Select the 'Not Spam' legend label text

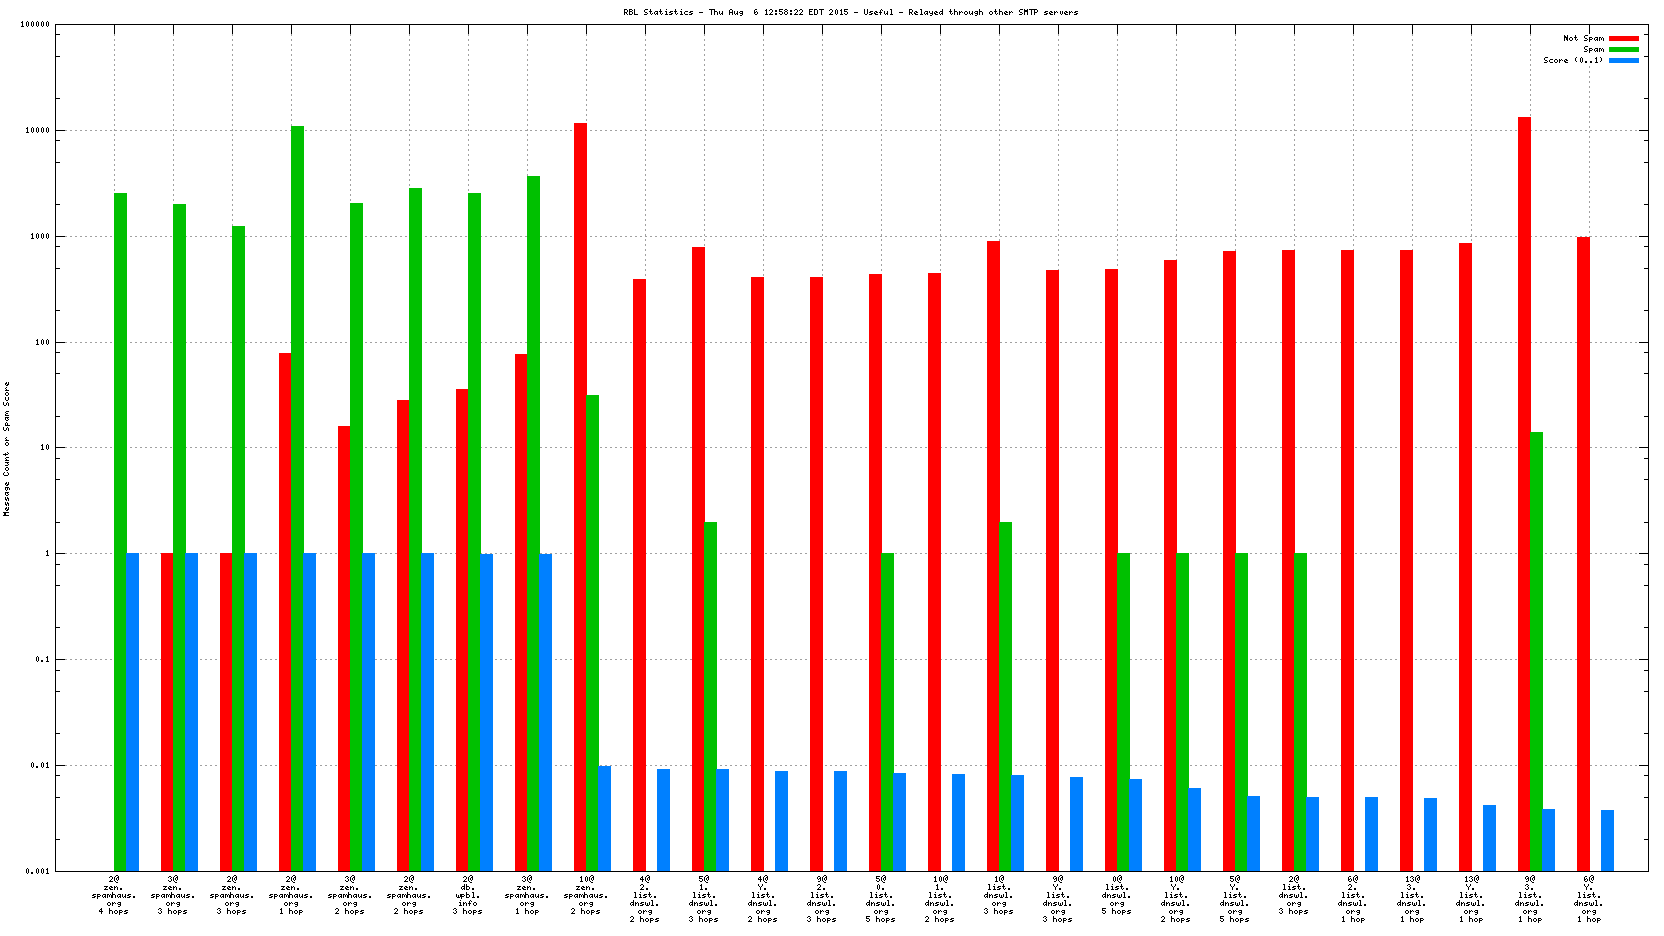coord(1583,38)
